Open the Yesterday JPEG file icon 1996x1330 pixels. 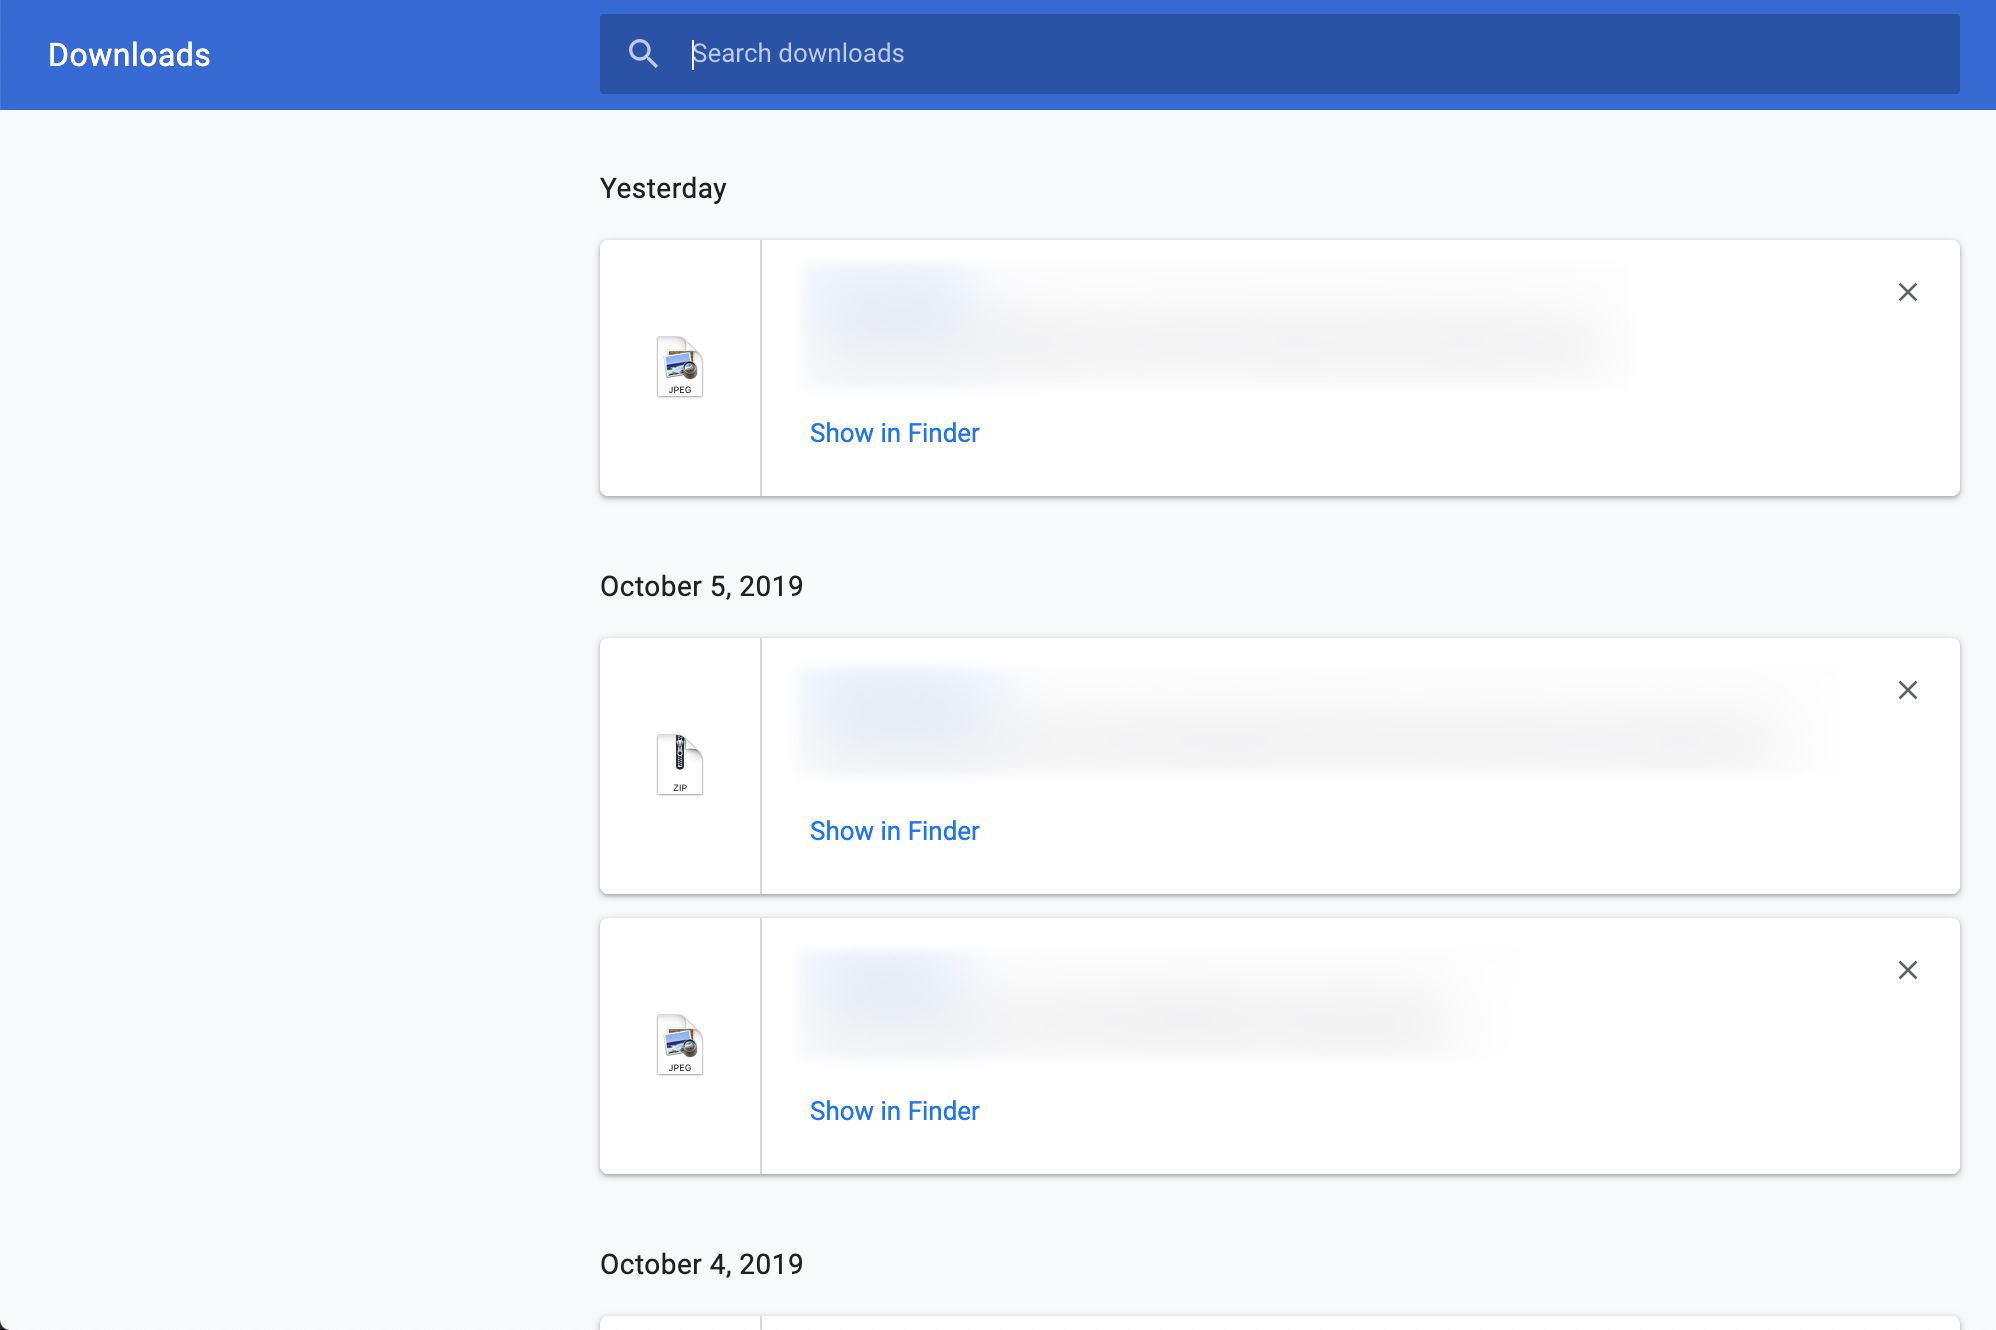click(680, 367)
